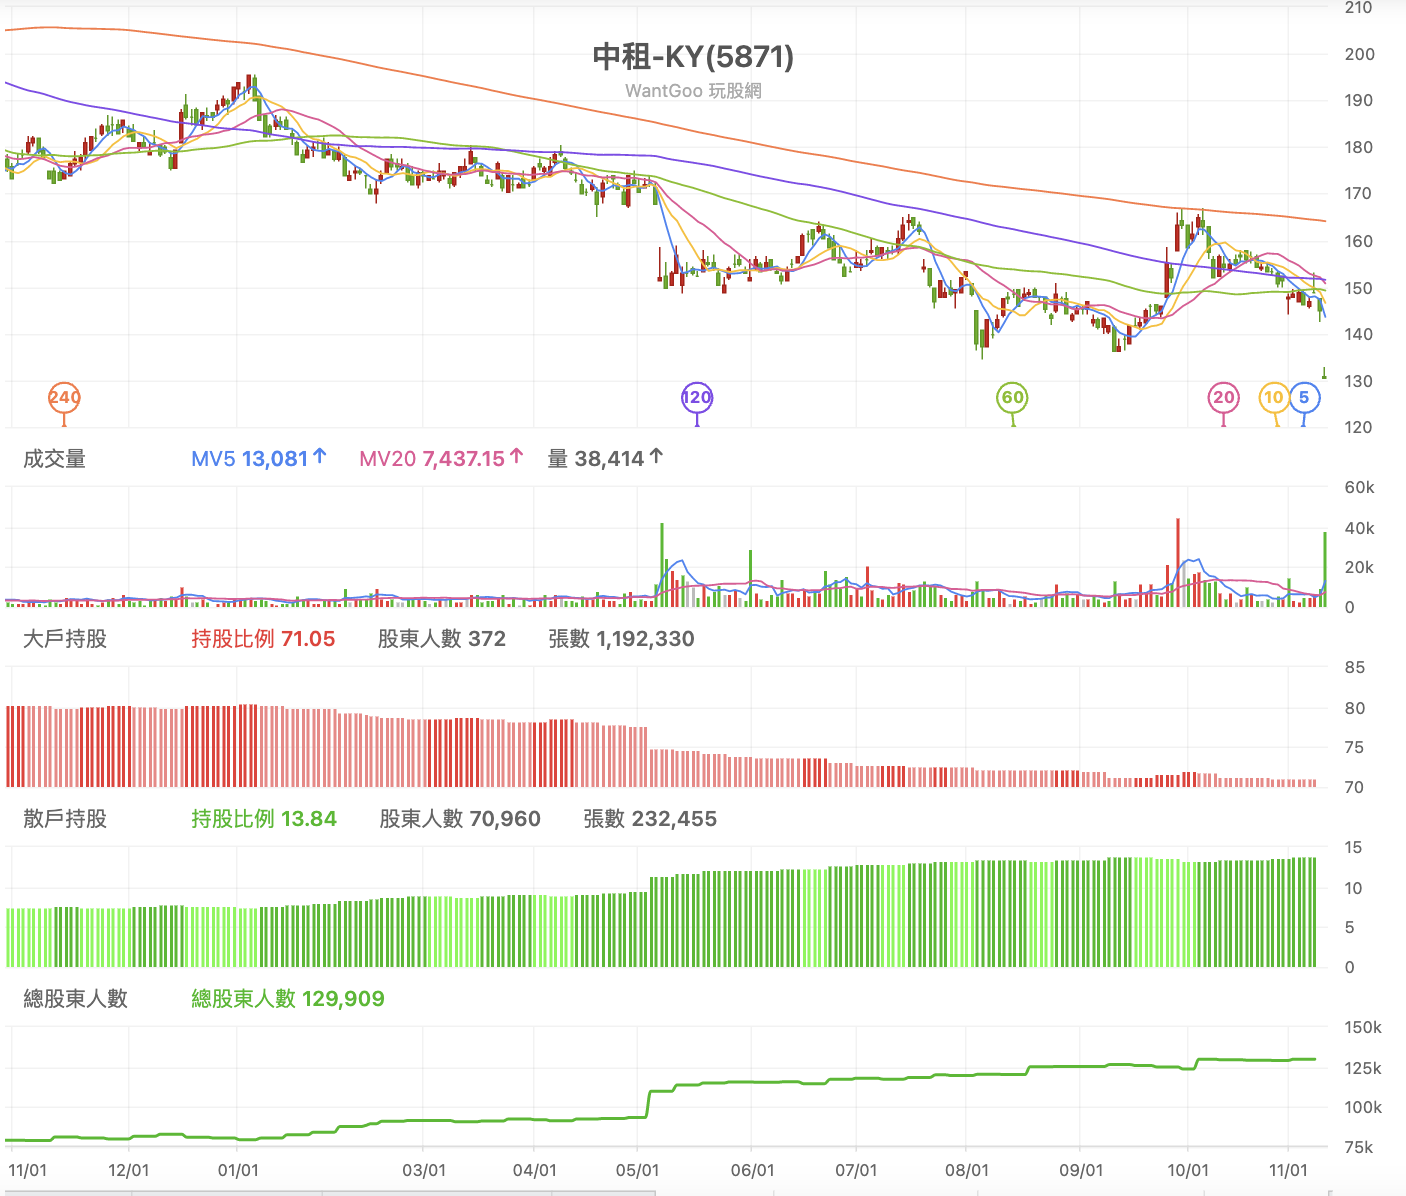Click the 總股東人數 129,909 legend
This screenshot has height=1196, width=1406.
point(288,999)
